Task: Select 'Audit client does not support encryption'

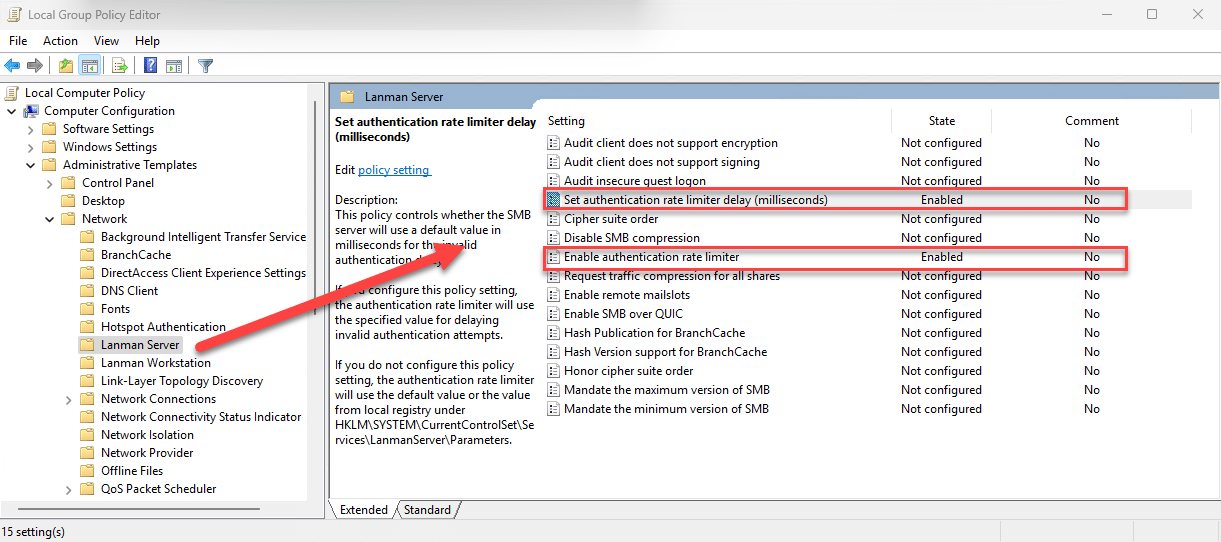Action: [x=670, y=143]
